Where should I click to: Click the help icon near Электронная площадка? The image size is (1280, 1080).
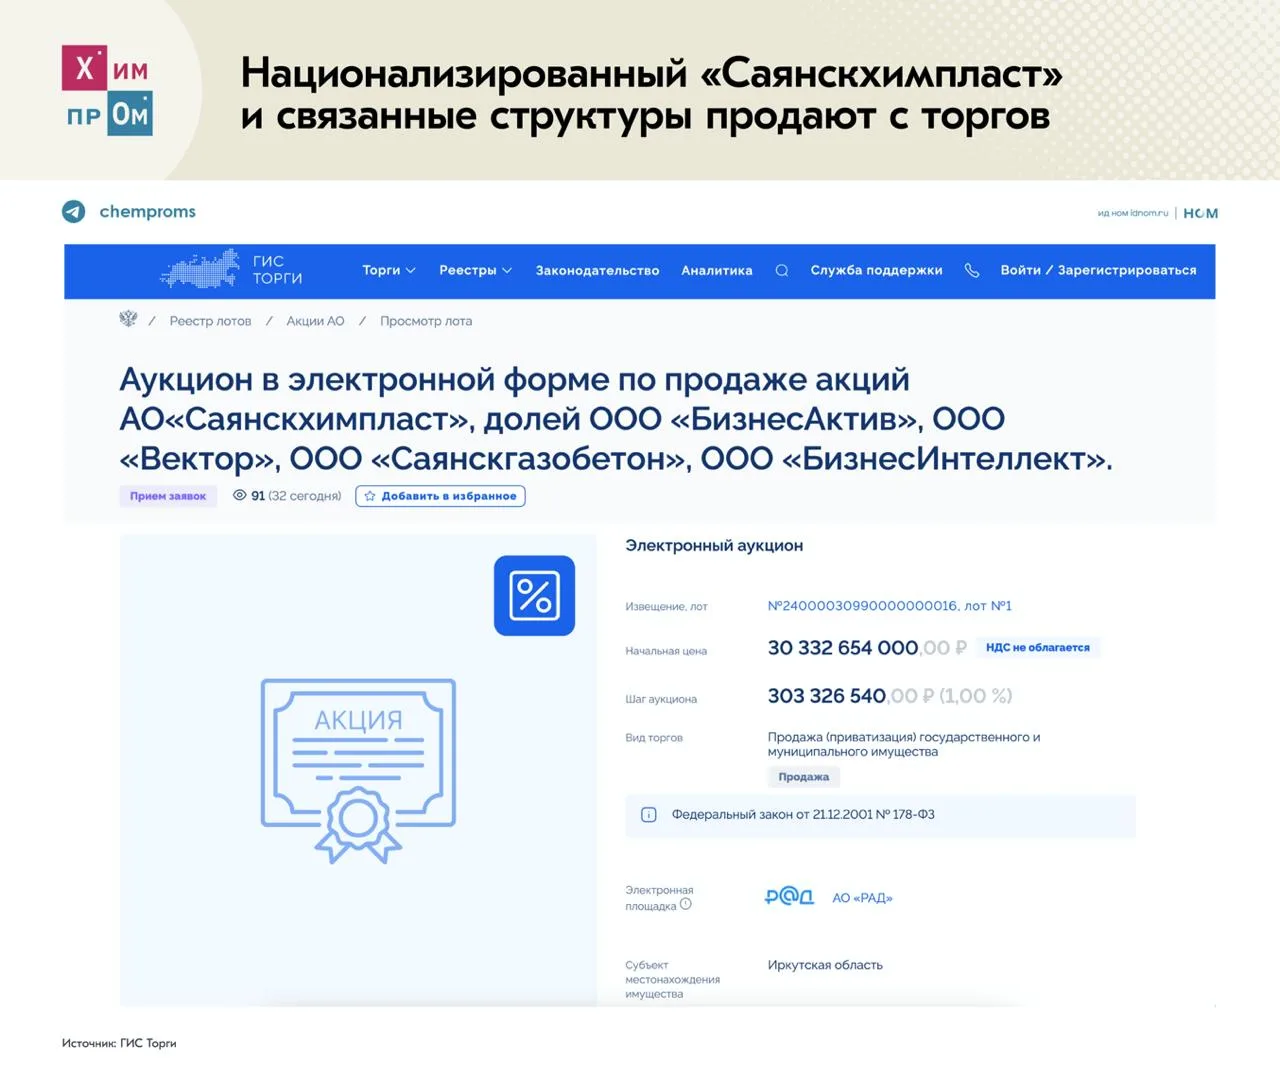point(686,904)
